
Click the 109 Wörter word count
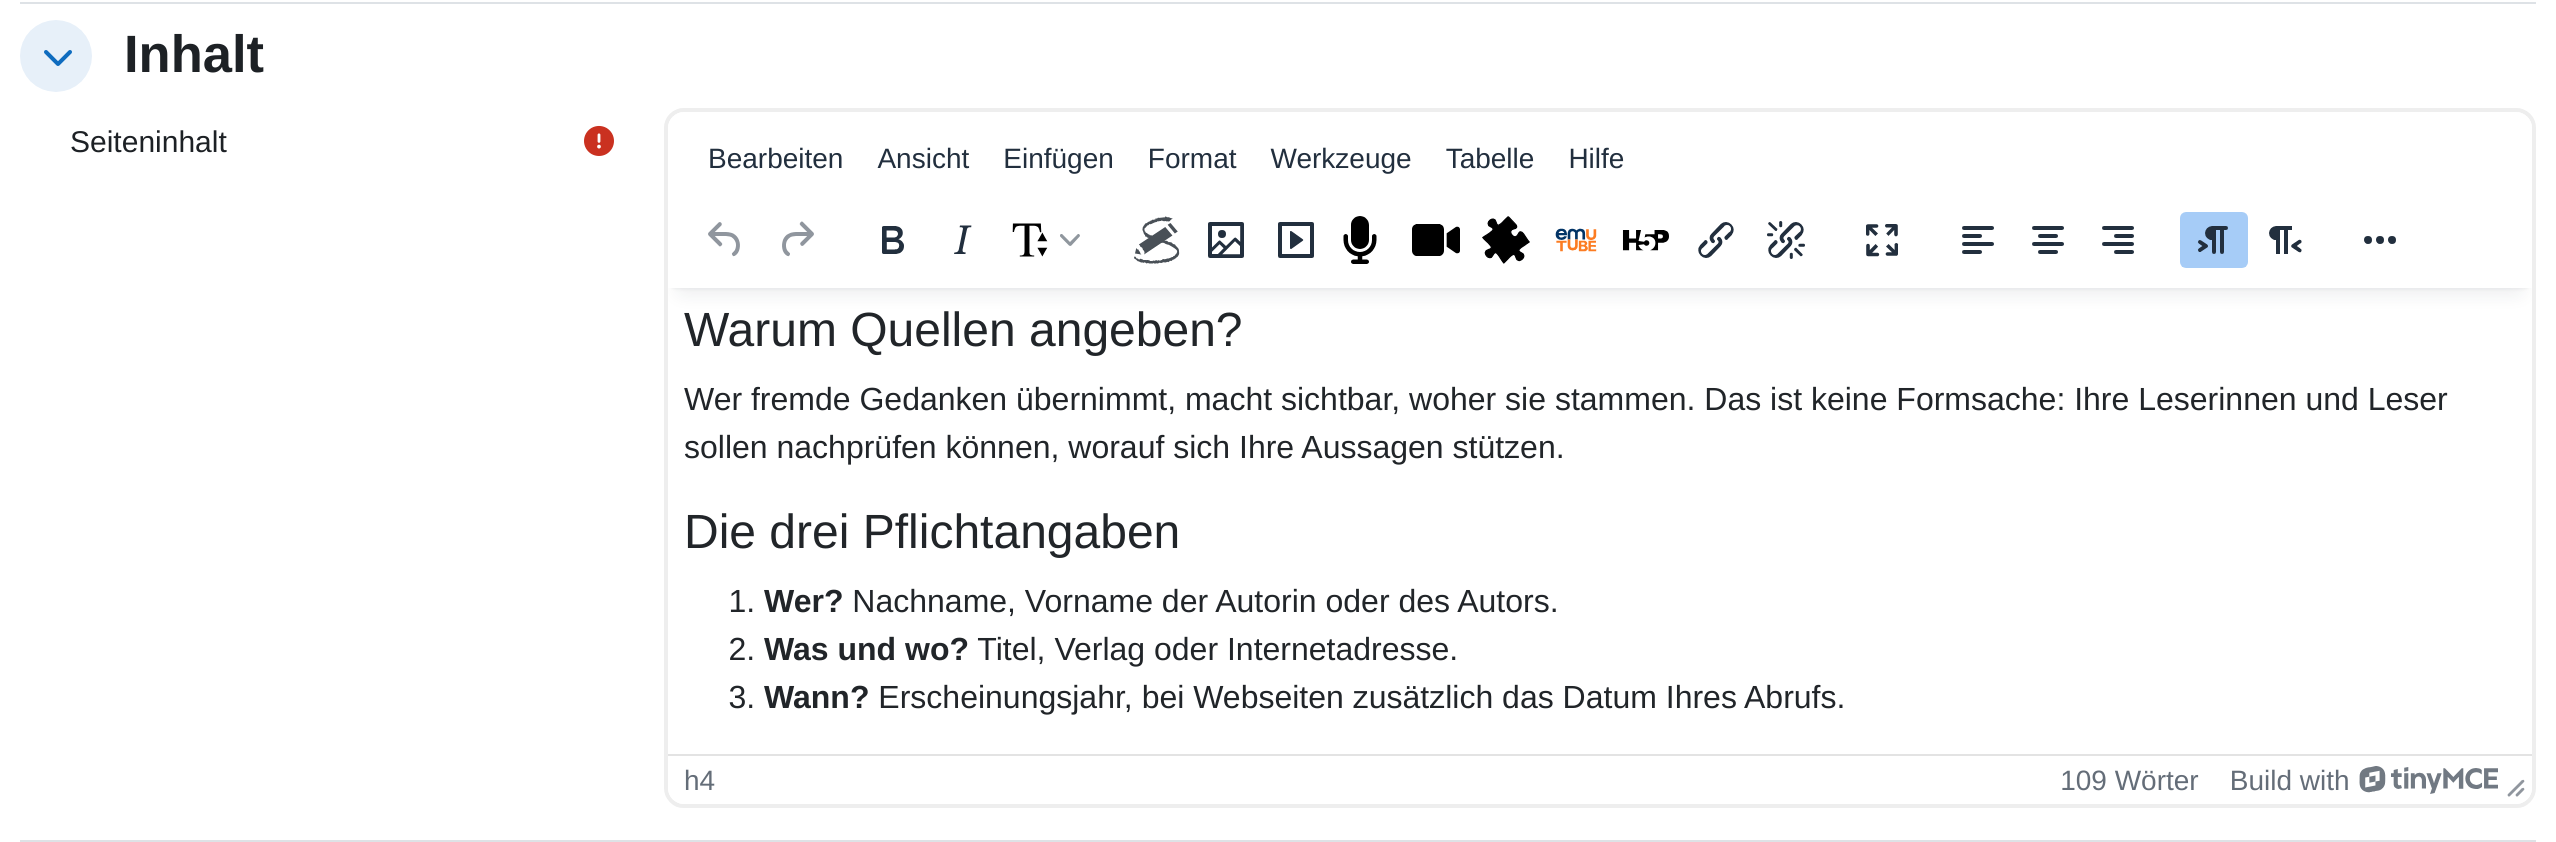tap(2128, 780)
